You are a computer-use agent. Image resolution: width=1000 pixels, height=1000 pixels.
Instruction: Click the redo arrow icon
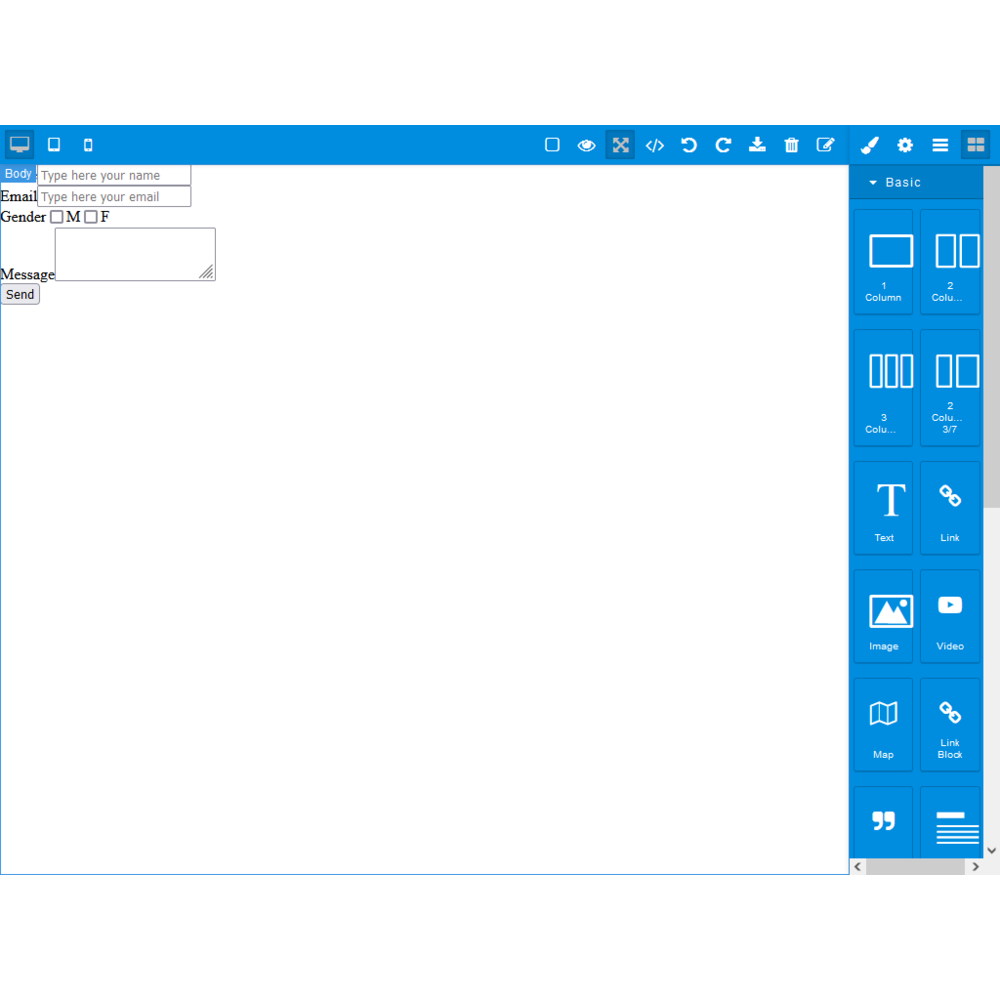[x=723, y=145]
